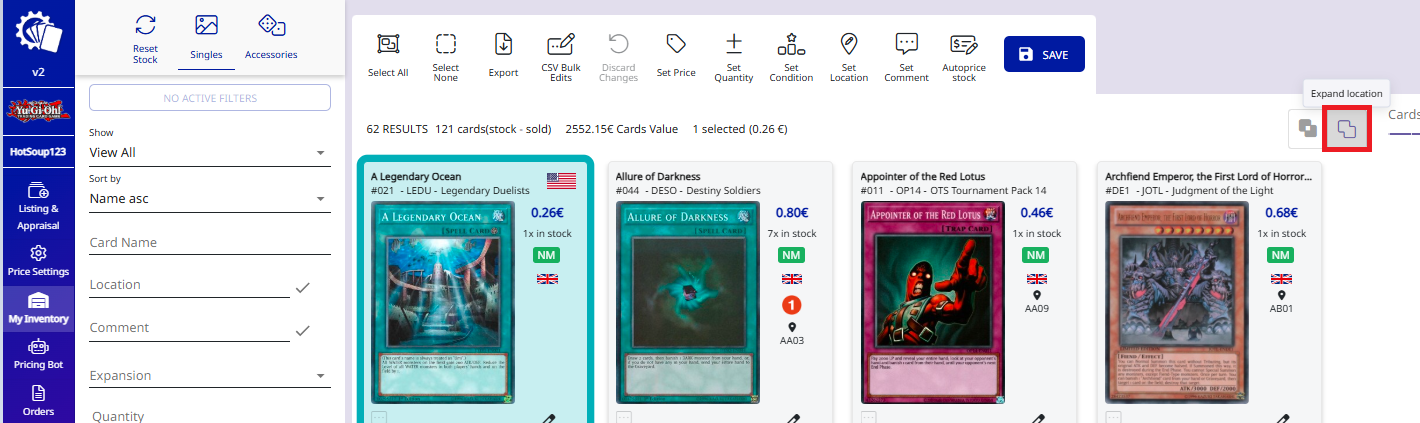The width and height of the screenshot is (1420, 423).
Task: Click the Set Quantity icon
Action: (x=734, y=44)
